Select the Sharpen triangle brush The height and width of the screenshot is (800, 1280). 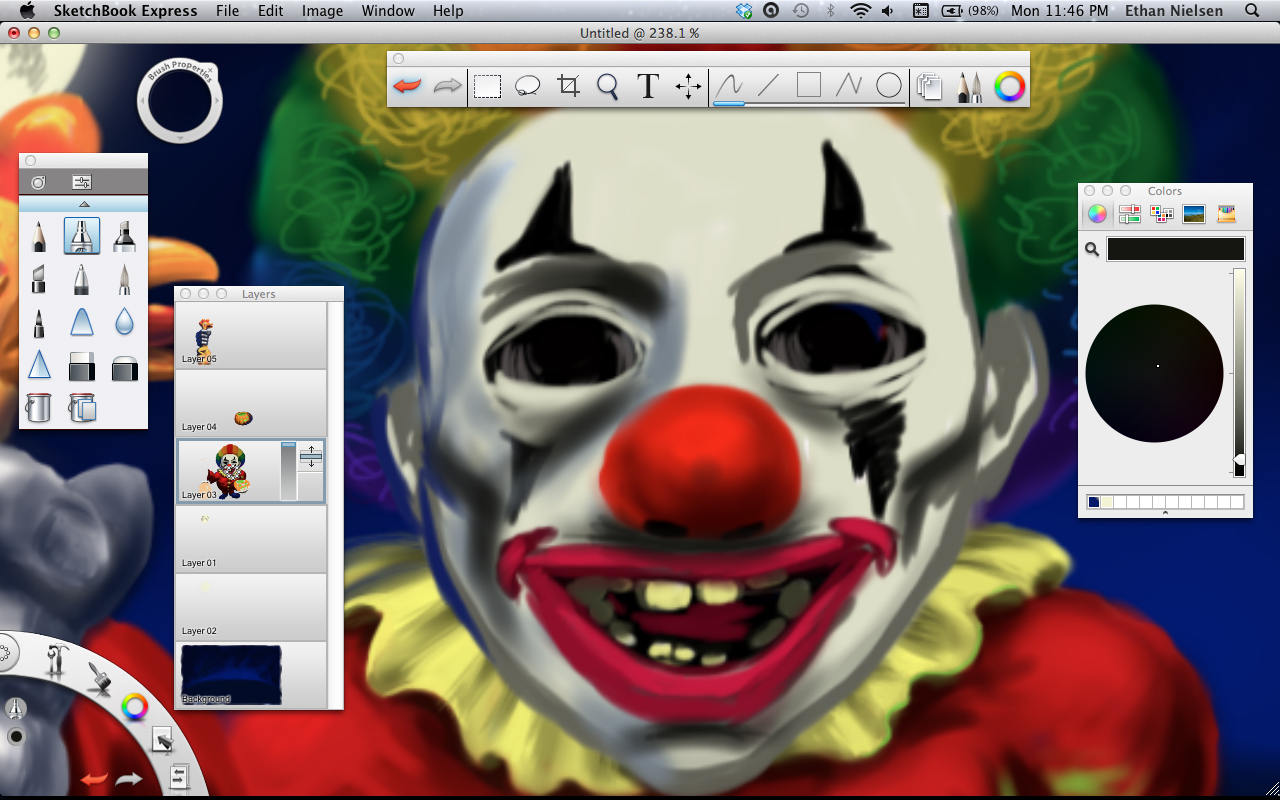(x=39, y=365)
